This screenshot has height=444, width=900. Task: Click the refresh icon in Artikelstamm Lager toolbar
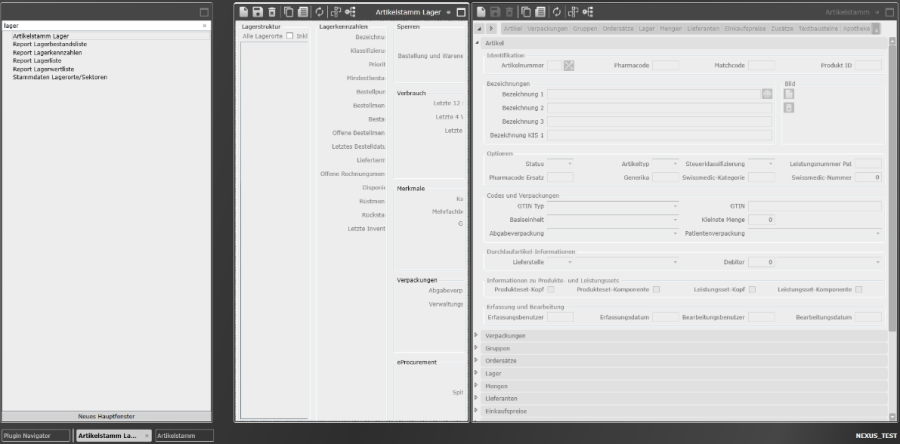pyautogui.click(x=320, y=11)
